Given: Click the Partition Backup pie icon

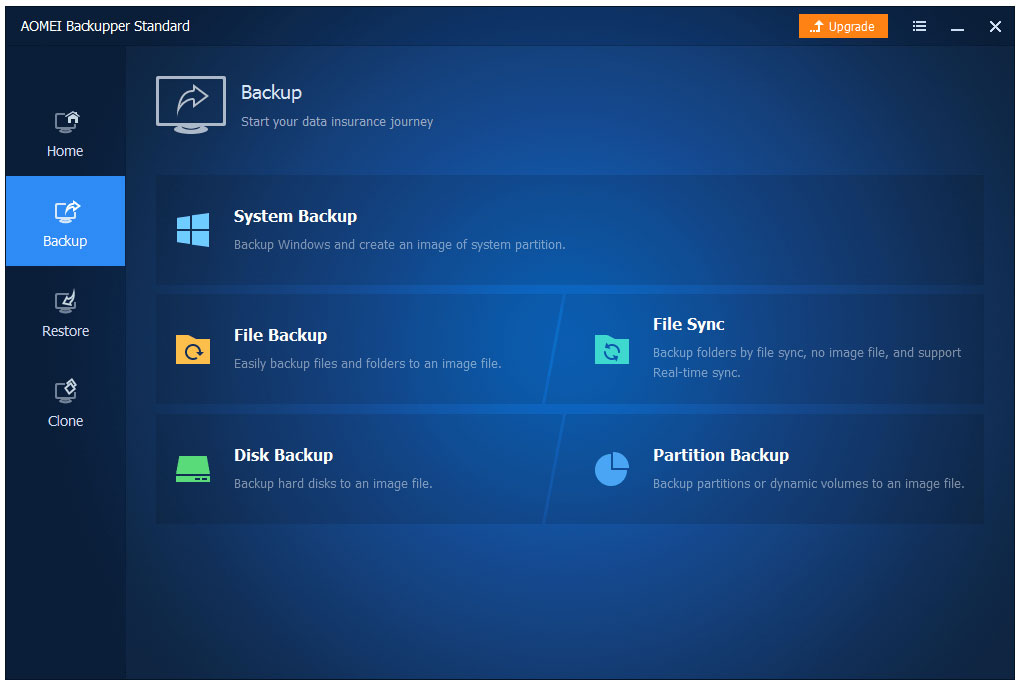Looking at the screenshot, I should tap(612, 469).
